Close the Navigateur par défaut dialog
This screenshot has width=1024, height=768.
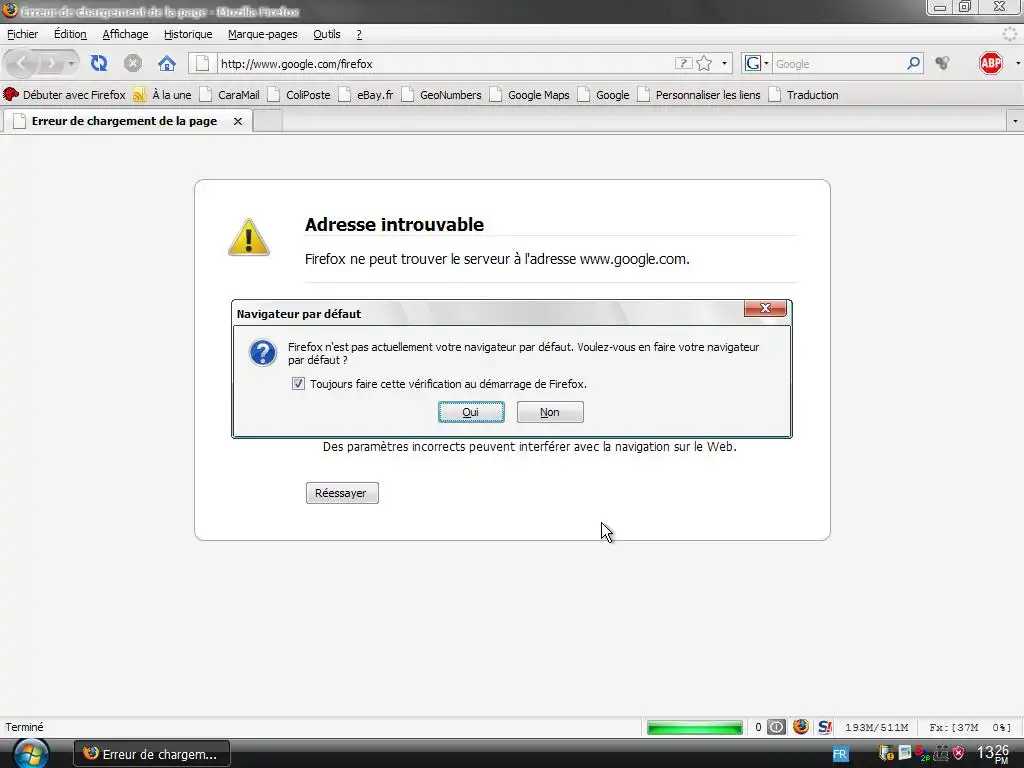(765, 308)
